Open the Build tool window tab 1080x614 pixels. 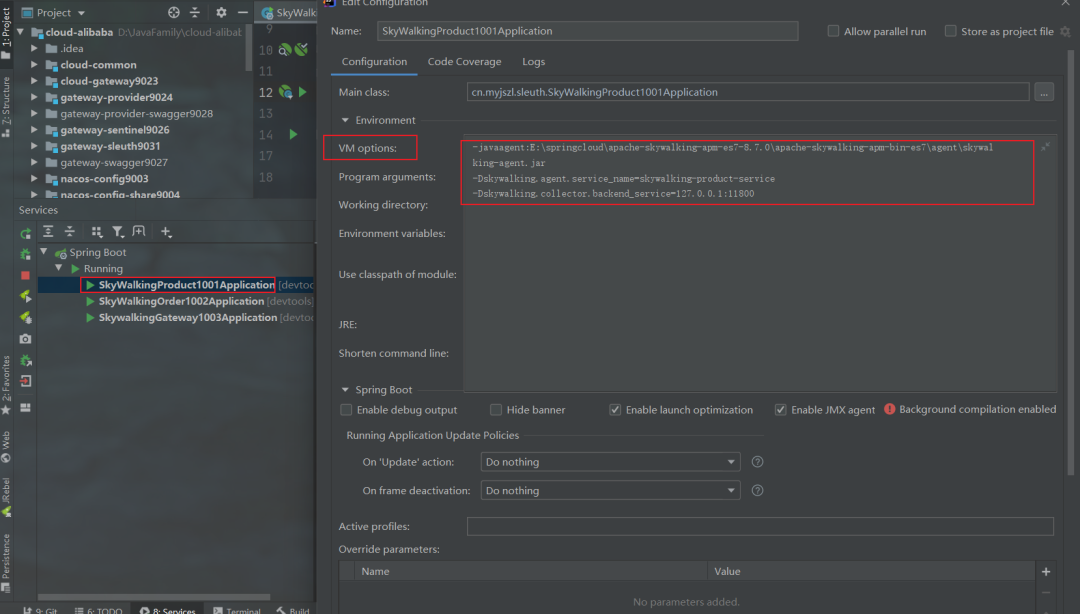point(293,610)
